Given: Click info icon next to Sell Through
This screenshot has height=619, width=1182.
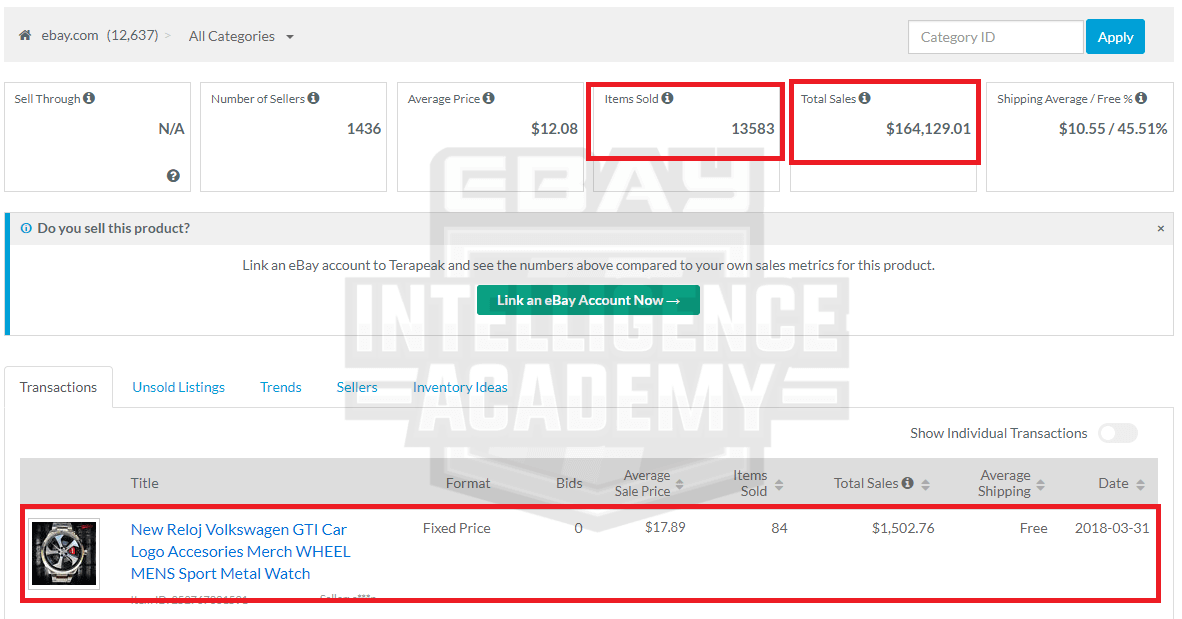Looking at the screenshot, I should tap(89, 98).
